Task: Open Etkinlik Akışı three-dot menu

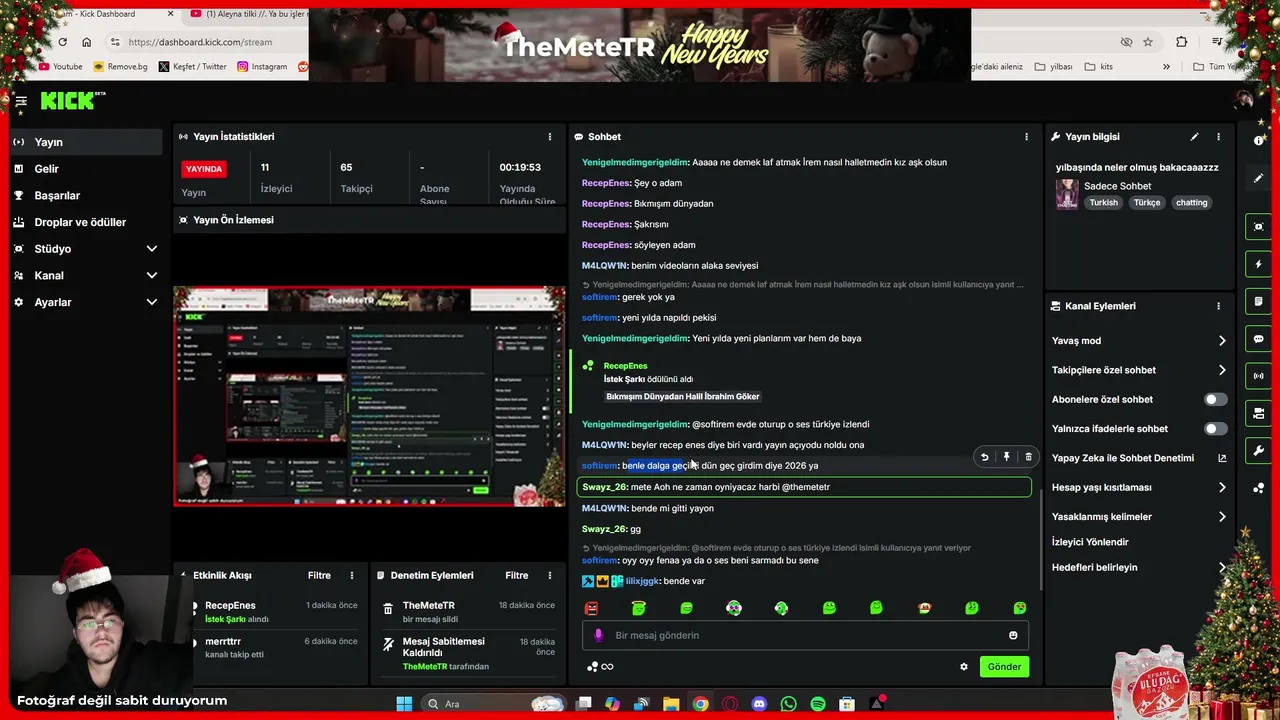Action: 351,576
